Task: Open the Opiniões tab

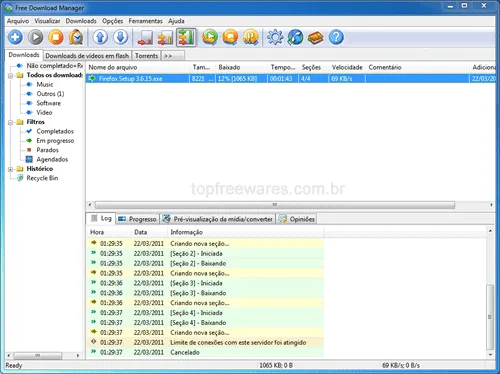Action: coord(297,219)
